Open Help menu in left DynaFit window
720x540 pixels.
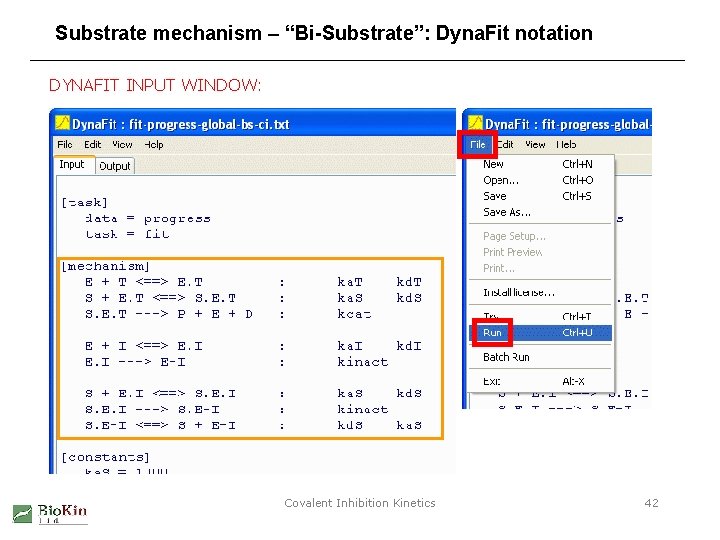tap(154, 145)
